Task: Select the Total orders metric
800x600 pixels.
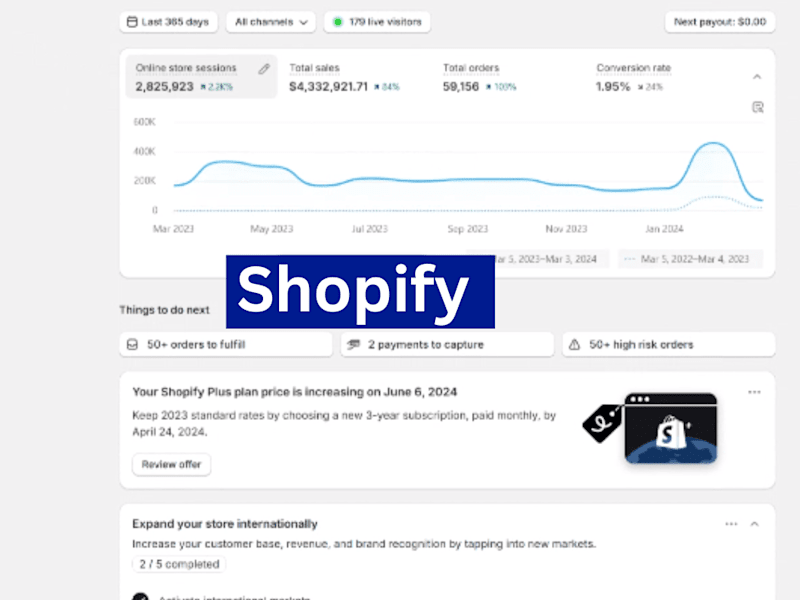Action: pos(480,78)
